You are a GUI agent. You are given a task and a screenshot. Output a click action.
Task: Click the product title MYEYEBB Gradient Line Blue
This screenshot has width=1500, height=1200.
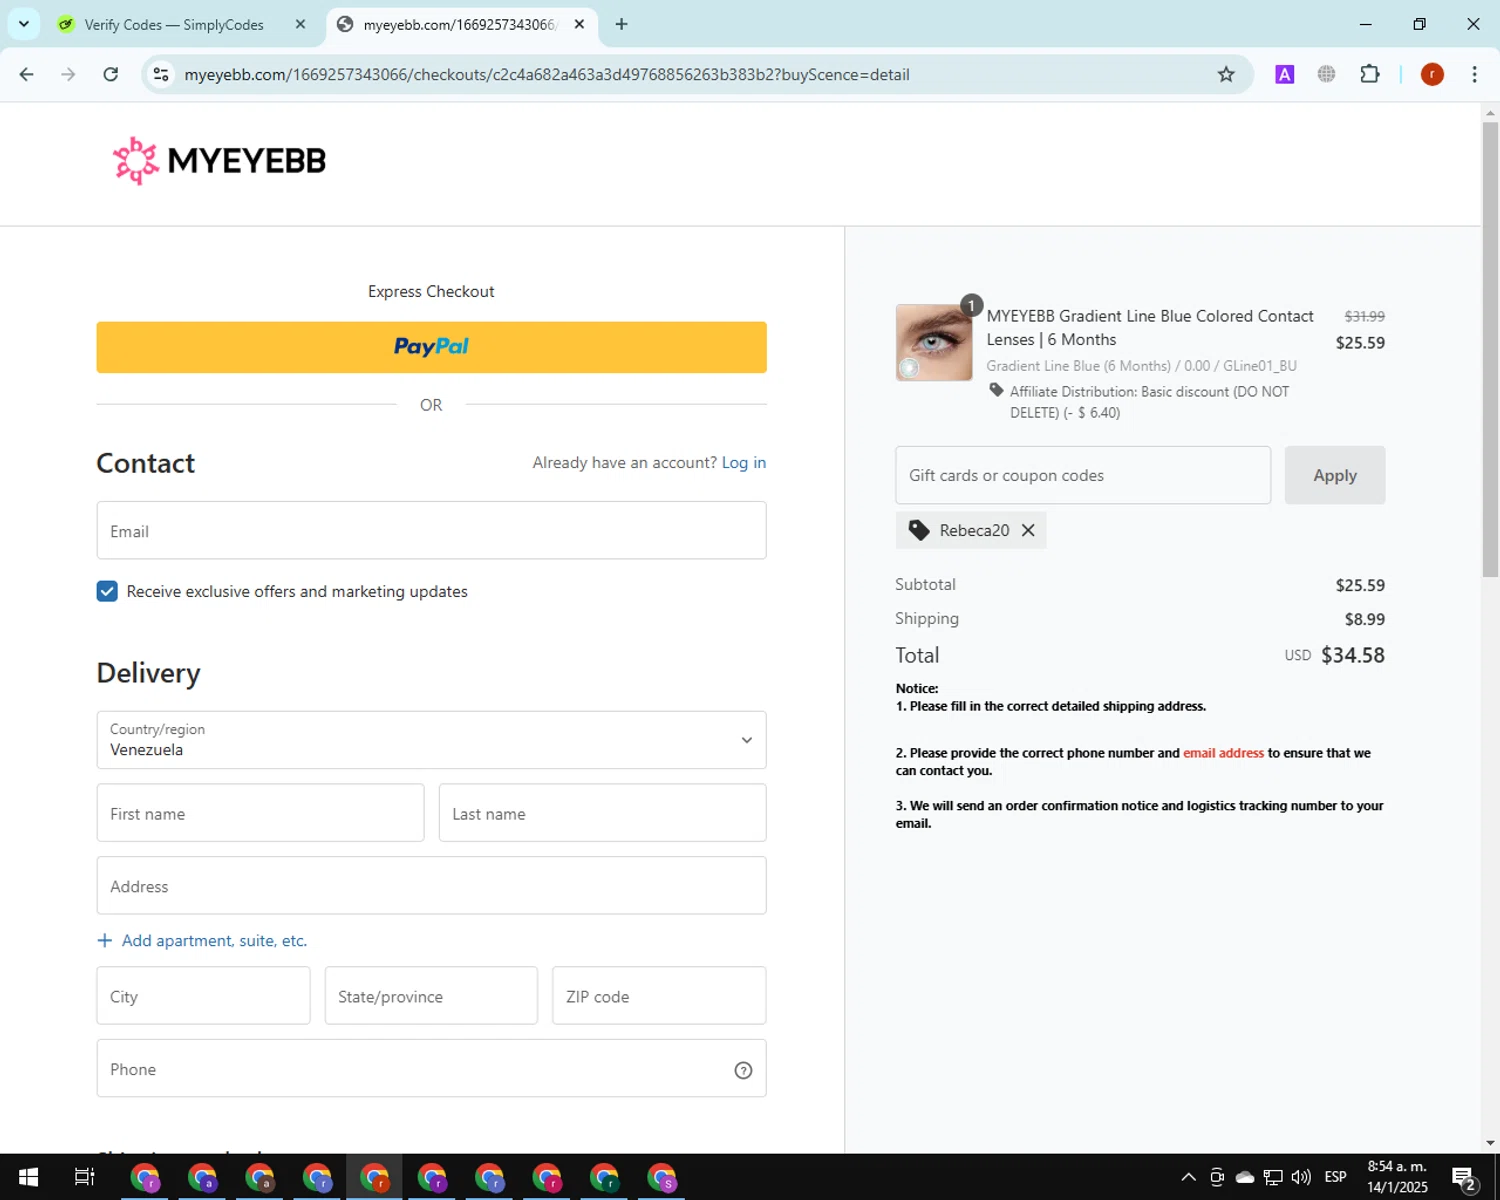click(1150, 328)
